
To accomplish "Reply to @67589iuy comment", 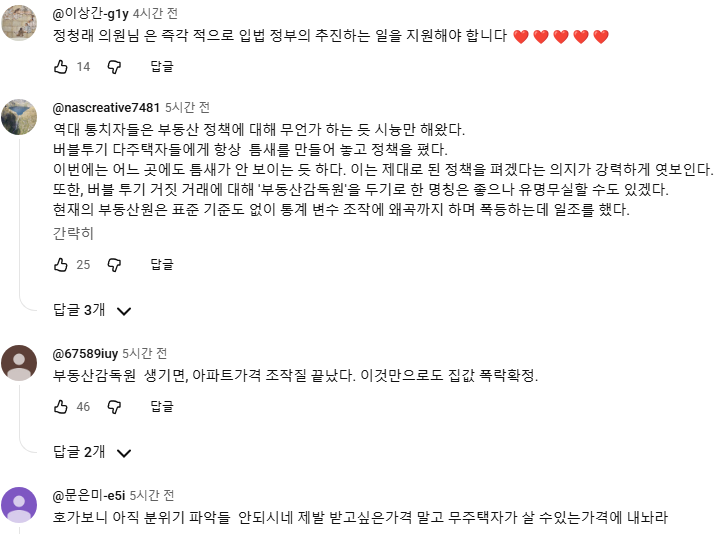I will (162, 407).
